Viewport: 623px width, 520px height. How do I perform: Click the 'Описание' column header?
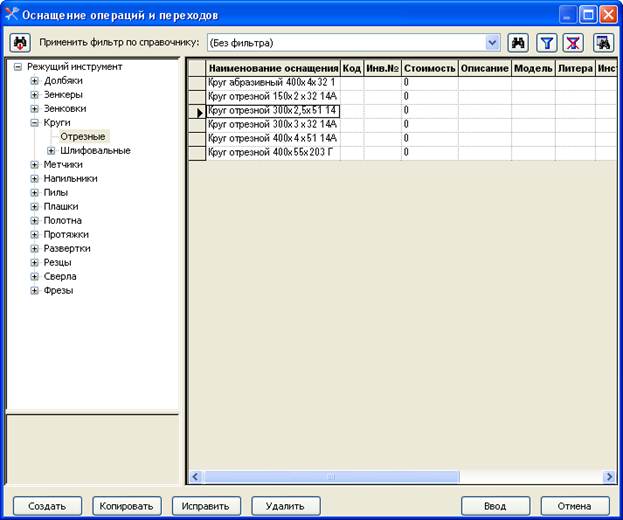coord(485,68)
